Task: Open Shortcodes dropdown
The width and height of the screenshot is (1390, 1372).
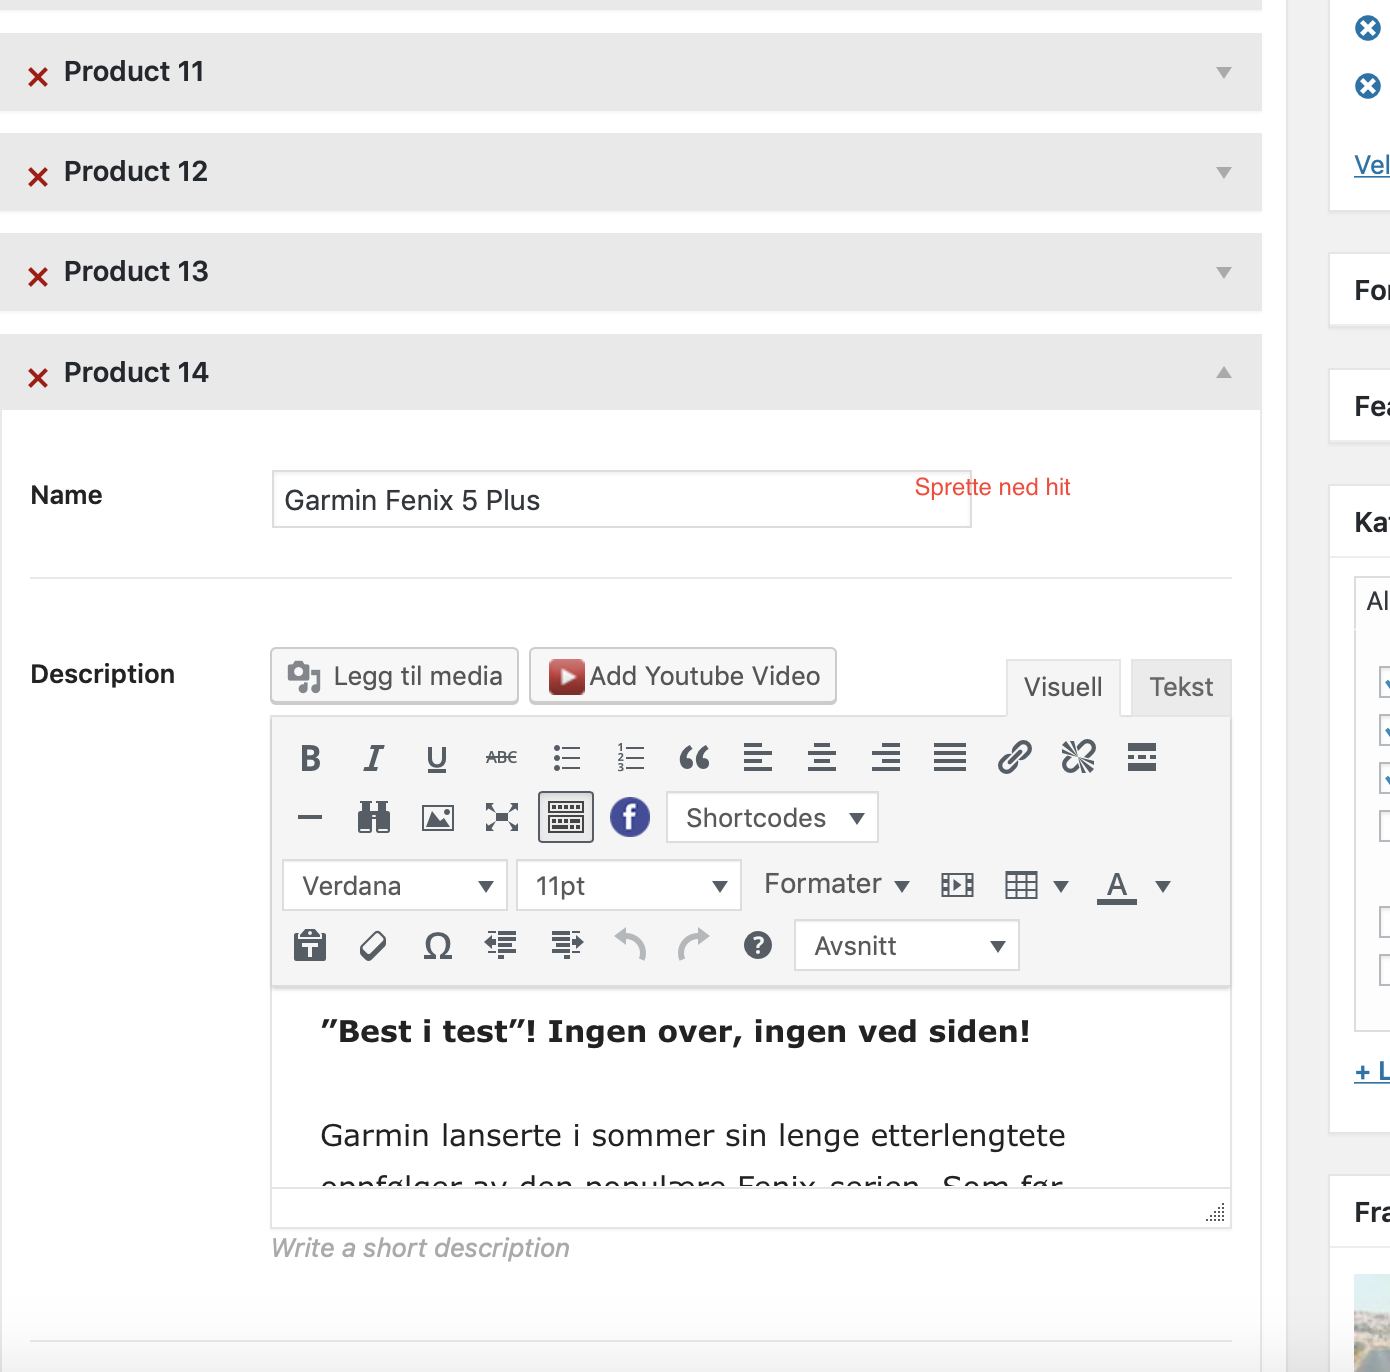Action: [x=772, y=818]
